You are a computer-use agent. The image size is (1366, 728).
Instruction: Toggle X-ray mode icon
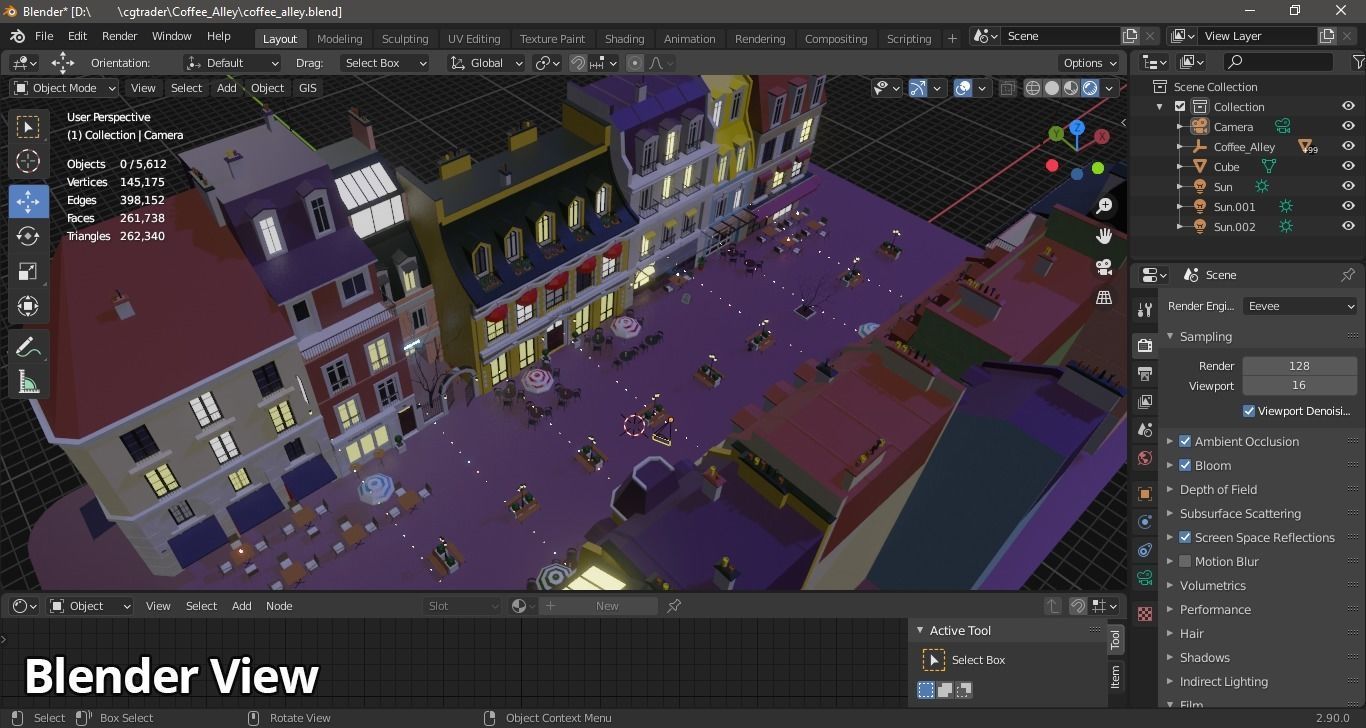tap(1007, 88)
